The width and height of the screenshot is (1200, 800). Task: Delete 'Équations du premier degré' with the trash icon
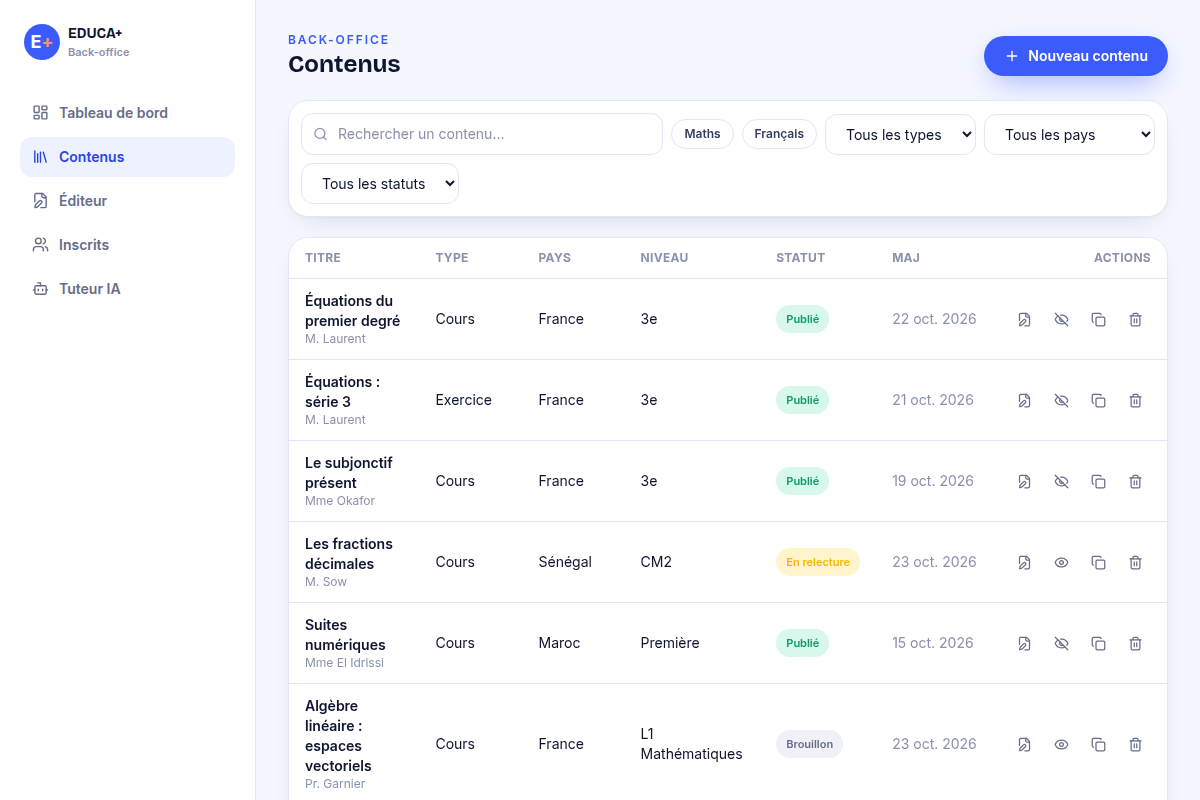click(1136, 319)
